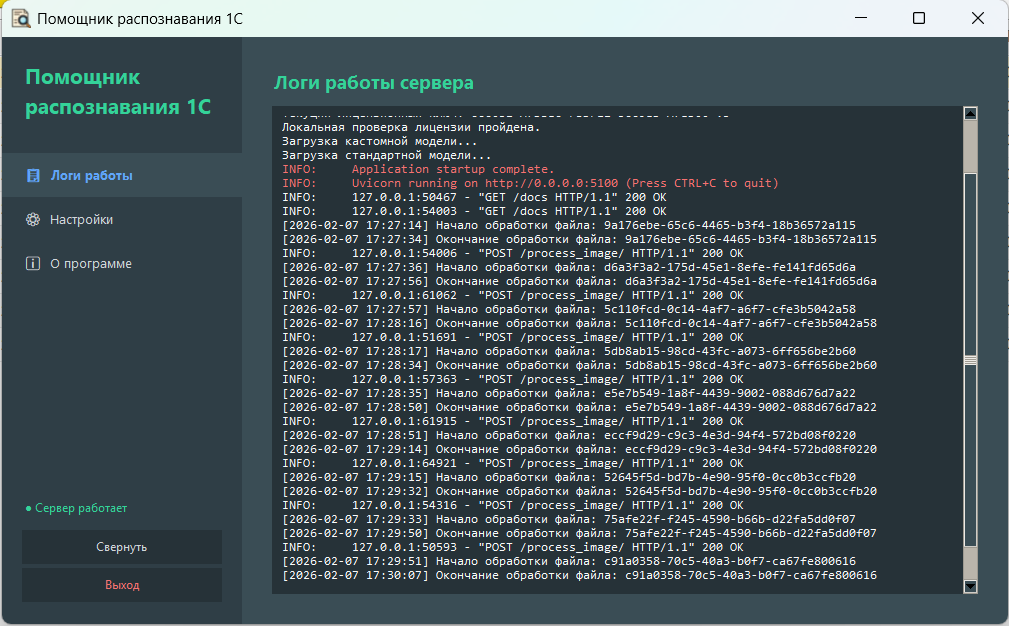Maximize the Помощник распознавания 1С window
Viewport: 1009px width, 626px height.
click(x=919, y=18)
